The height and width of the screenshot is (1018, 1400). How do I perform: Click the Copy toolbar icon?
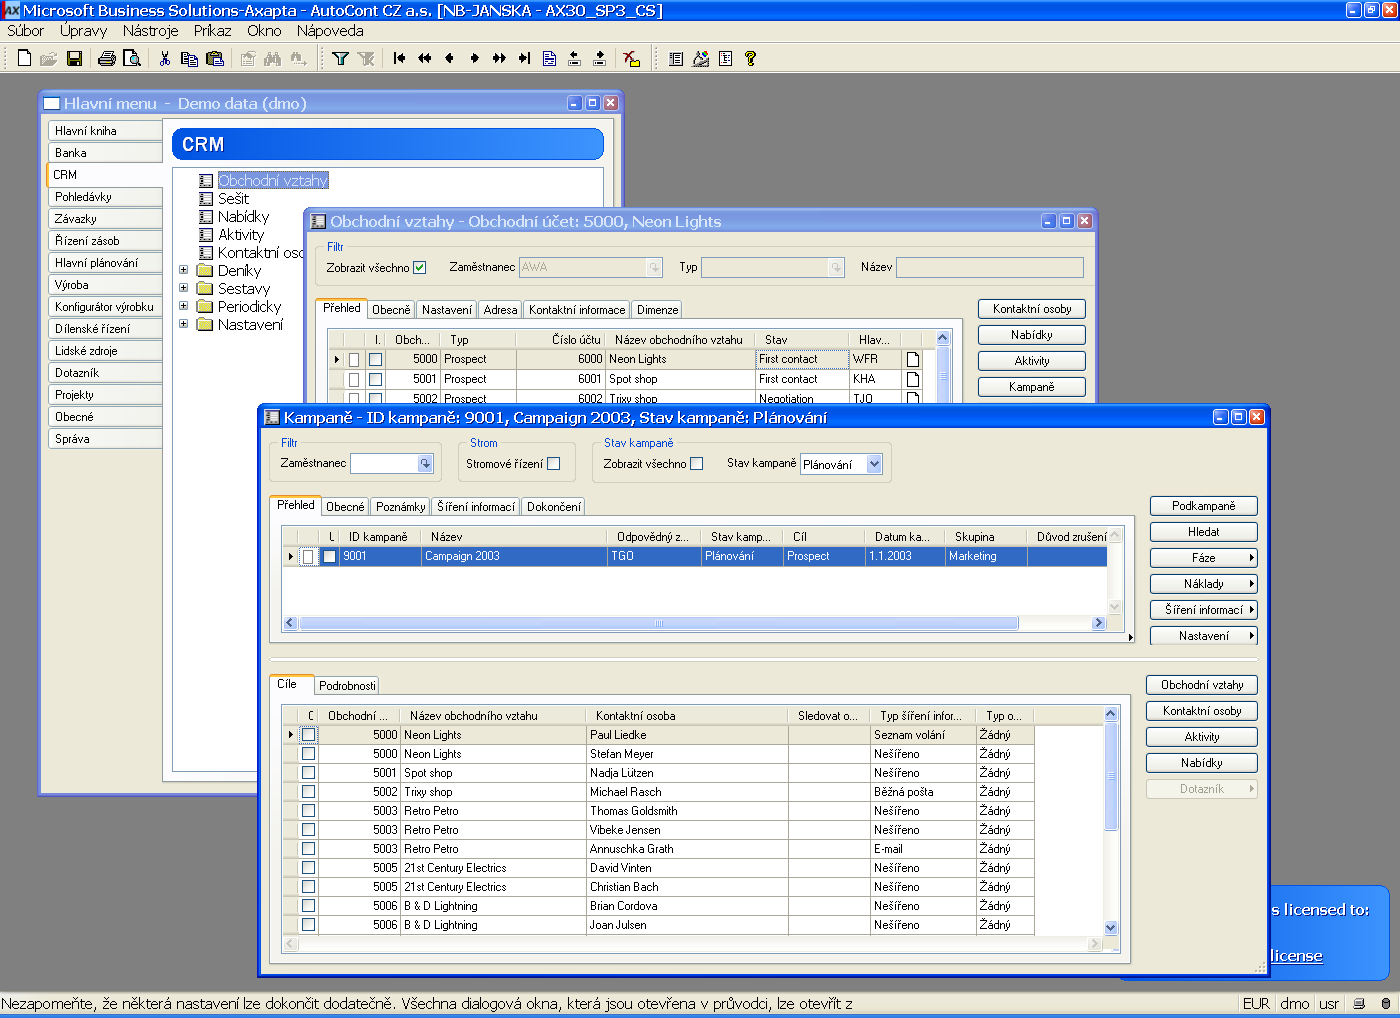189,58
